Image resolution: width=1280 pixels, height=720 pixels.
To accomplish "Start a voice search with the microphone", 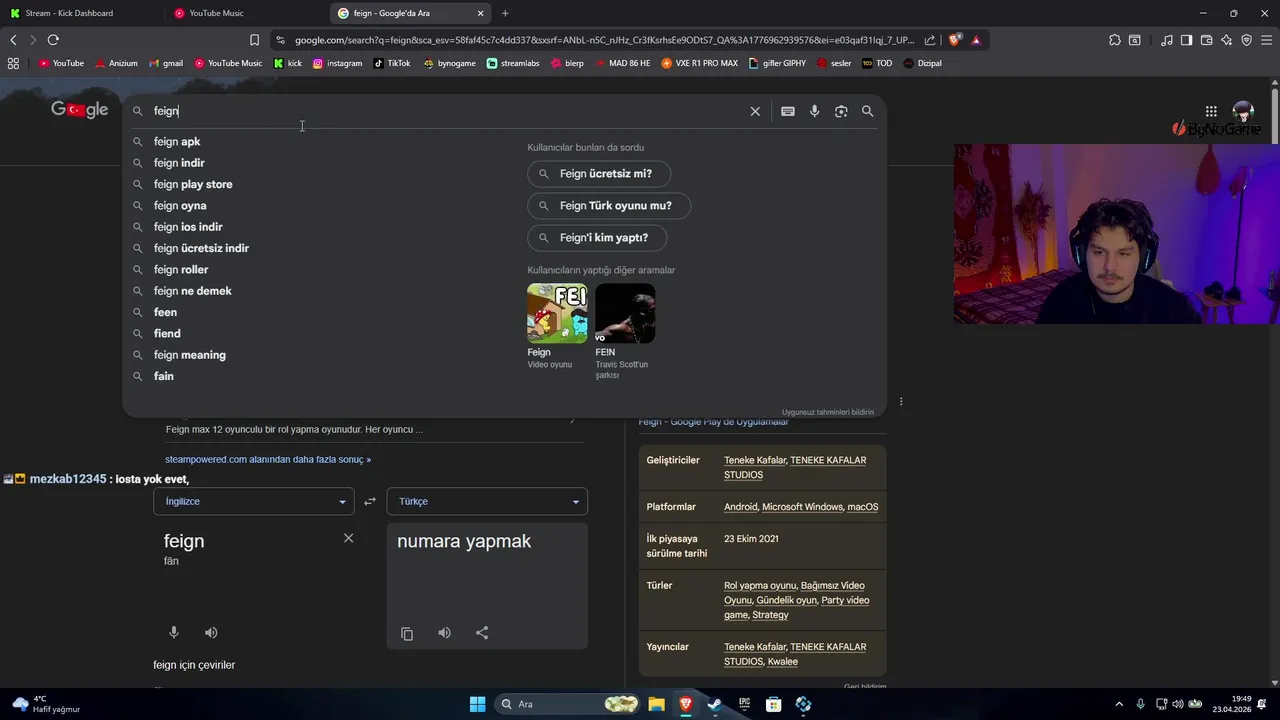I will point(814,111).
